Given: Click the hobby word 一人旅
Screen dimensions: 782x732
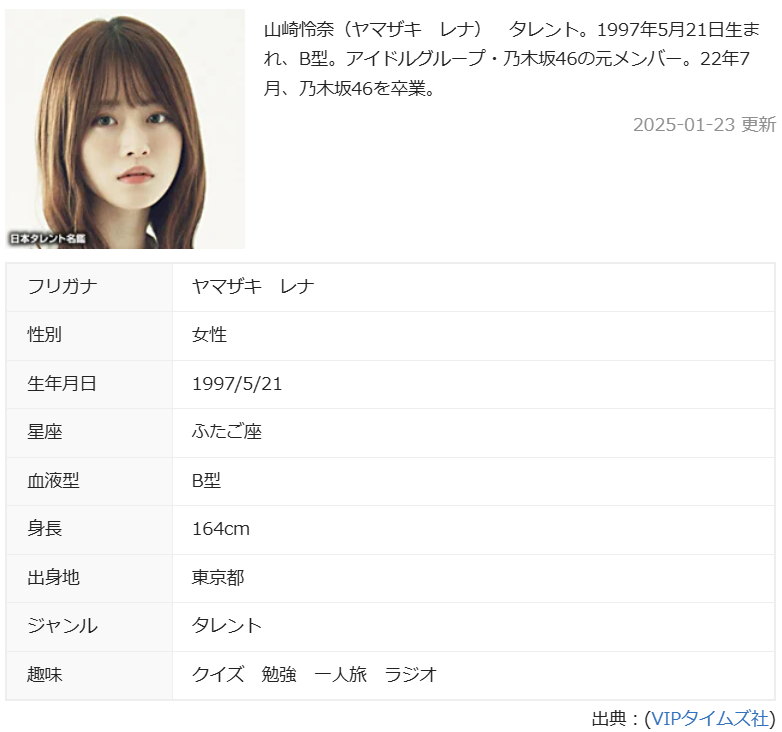Looking at the screenshot, I should [x=341, y=675].
